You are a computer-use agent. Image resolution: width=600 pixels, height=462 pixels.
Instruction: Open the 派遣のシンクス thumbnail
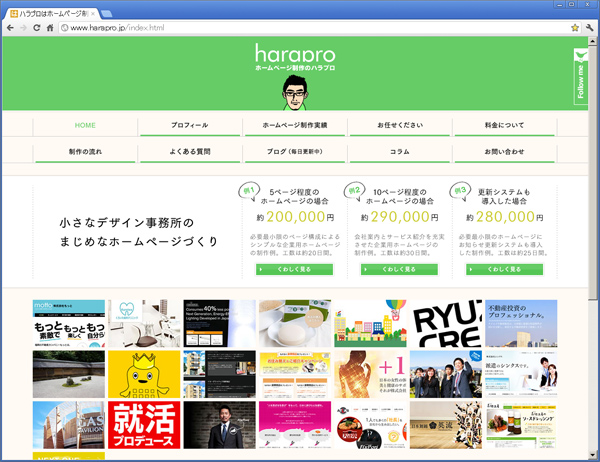tap(521, 374)
